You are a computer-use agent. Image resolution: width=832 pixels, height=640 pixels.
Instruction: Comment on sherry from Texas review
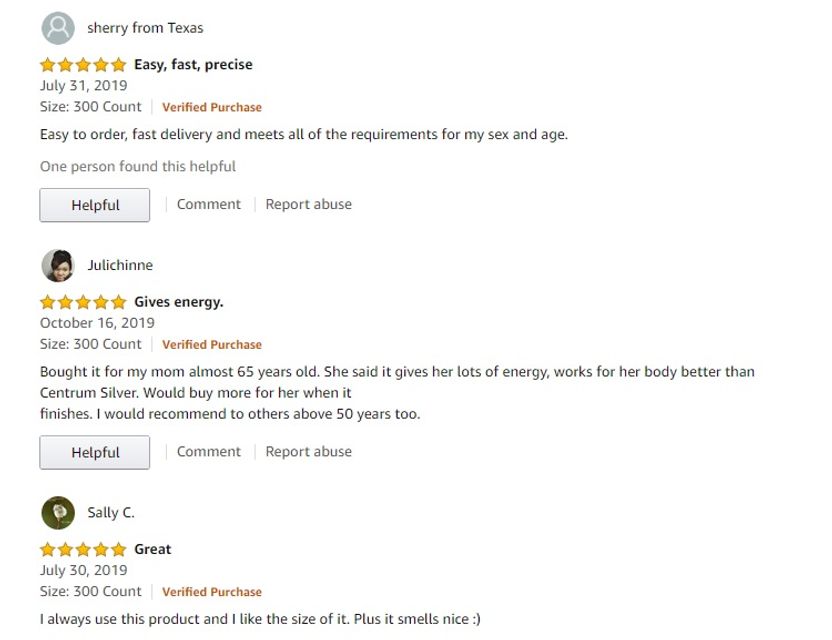pyautogui.click(x=209, y=204)
